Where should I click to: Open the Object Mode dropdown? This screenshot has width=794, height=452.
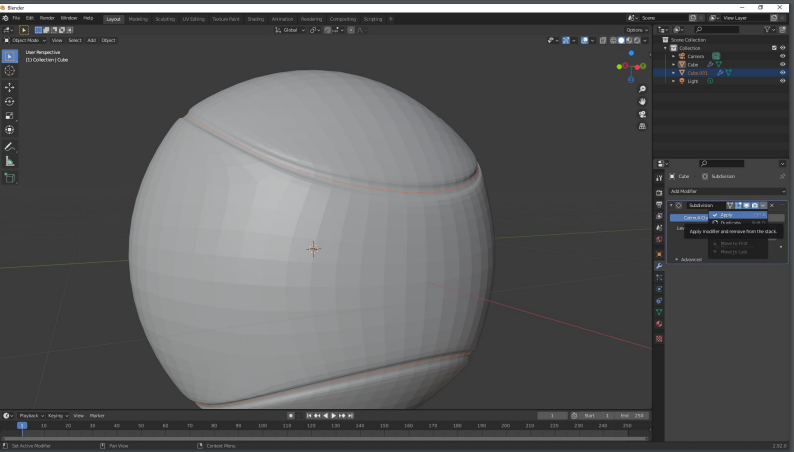(26, 40)
